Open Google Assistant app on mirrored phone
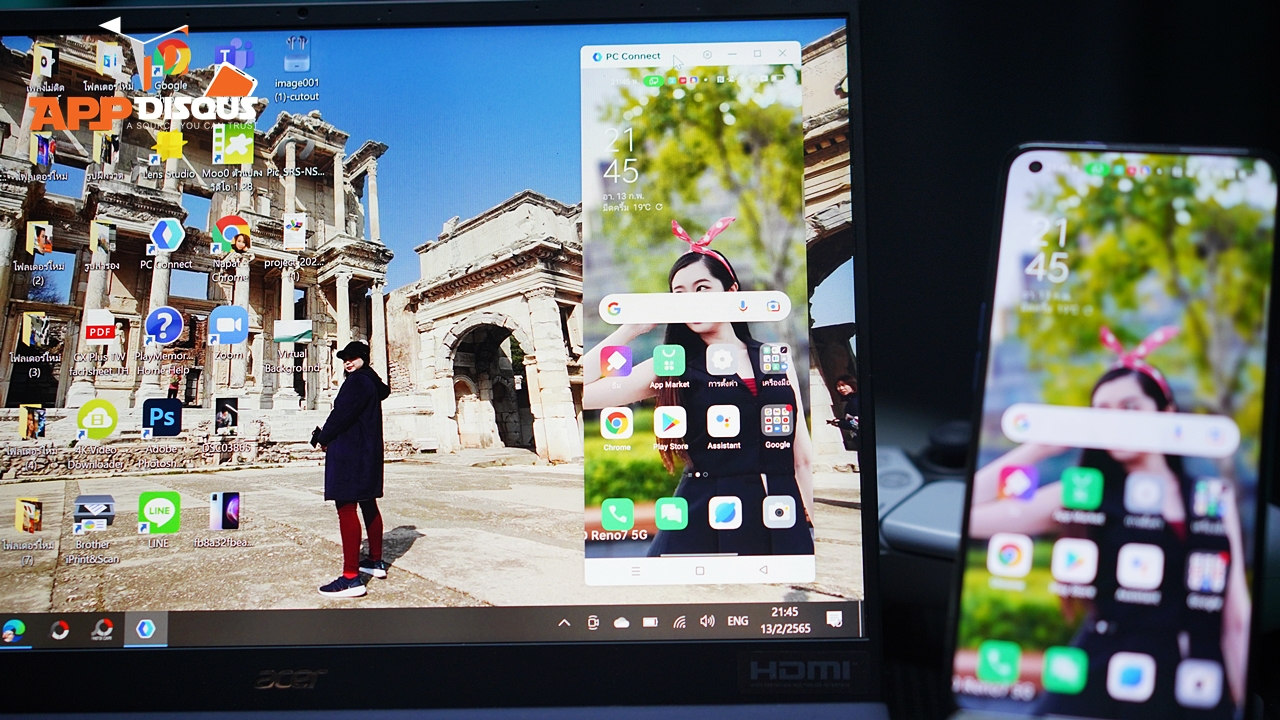 coord(723,428)
